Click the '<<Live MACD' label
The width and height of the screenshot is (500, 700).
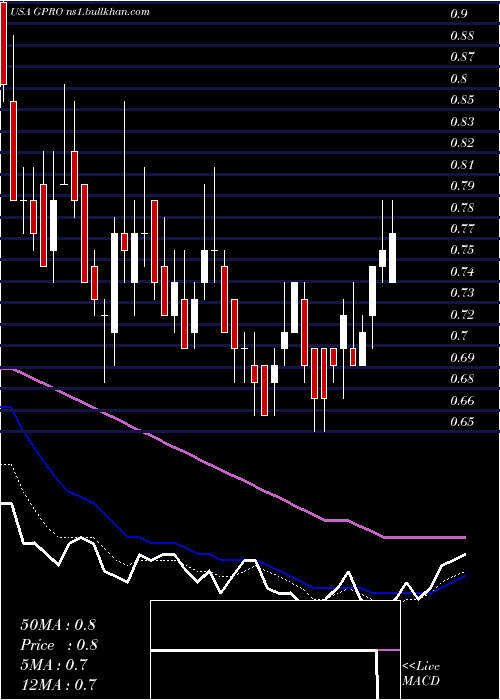[421, 674]
